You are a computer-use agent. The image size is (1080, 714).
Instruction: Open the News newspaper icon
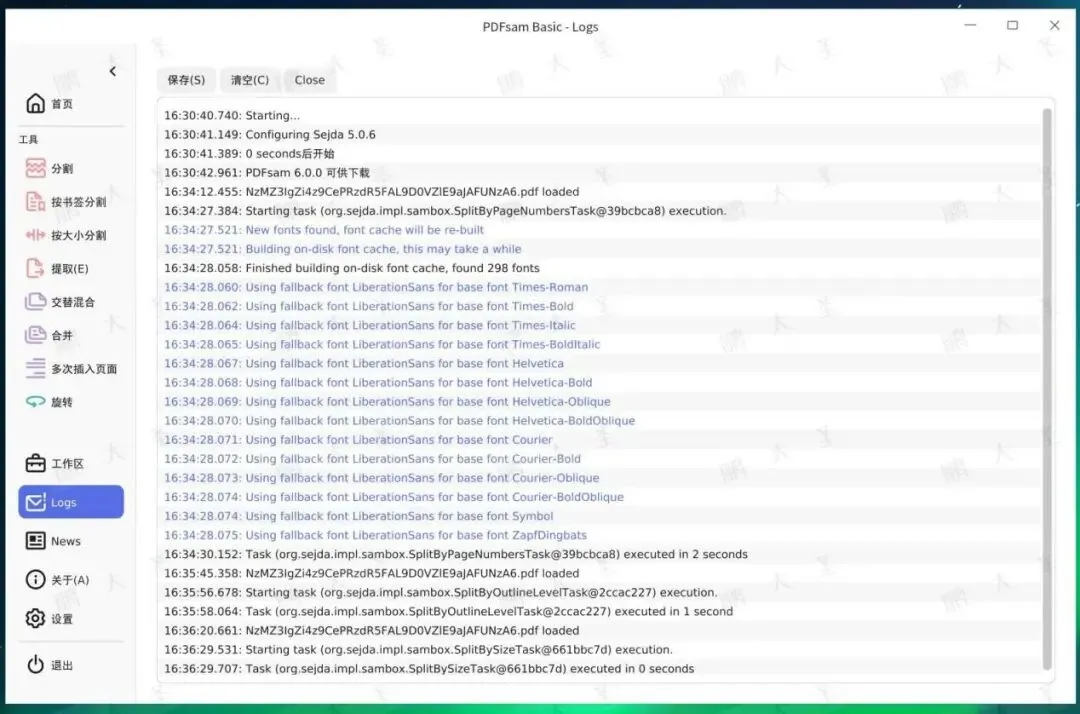(x=35, y=541)
